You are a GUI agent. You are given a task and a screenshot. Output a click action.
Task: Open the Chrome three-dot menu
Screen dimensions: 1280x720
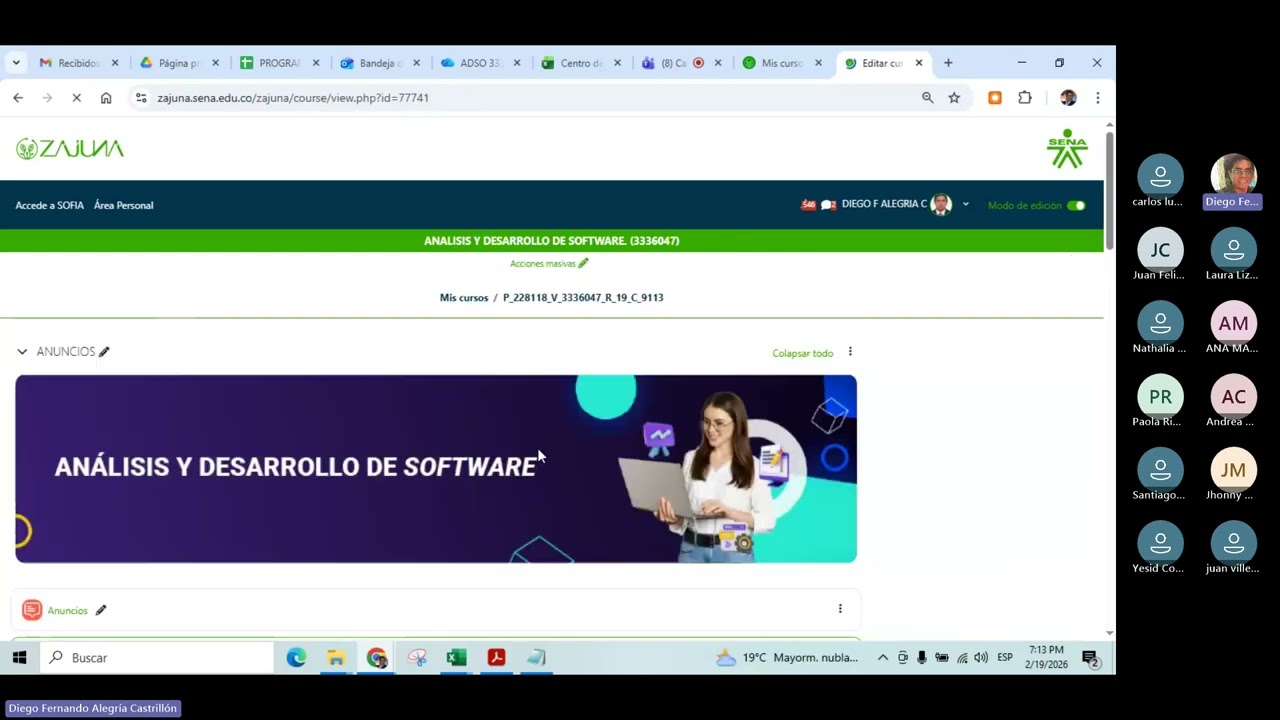point(1097,98)
